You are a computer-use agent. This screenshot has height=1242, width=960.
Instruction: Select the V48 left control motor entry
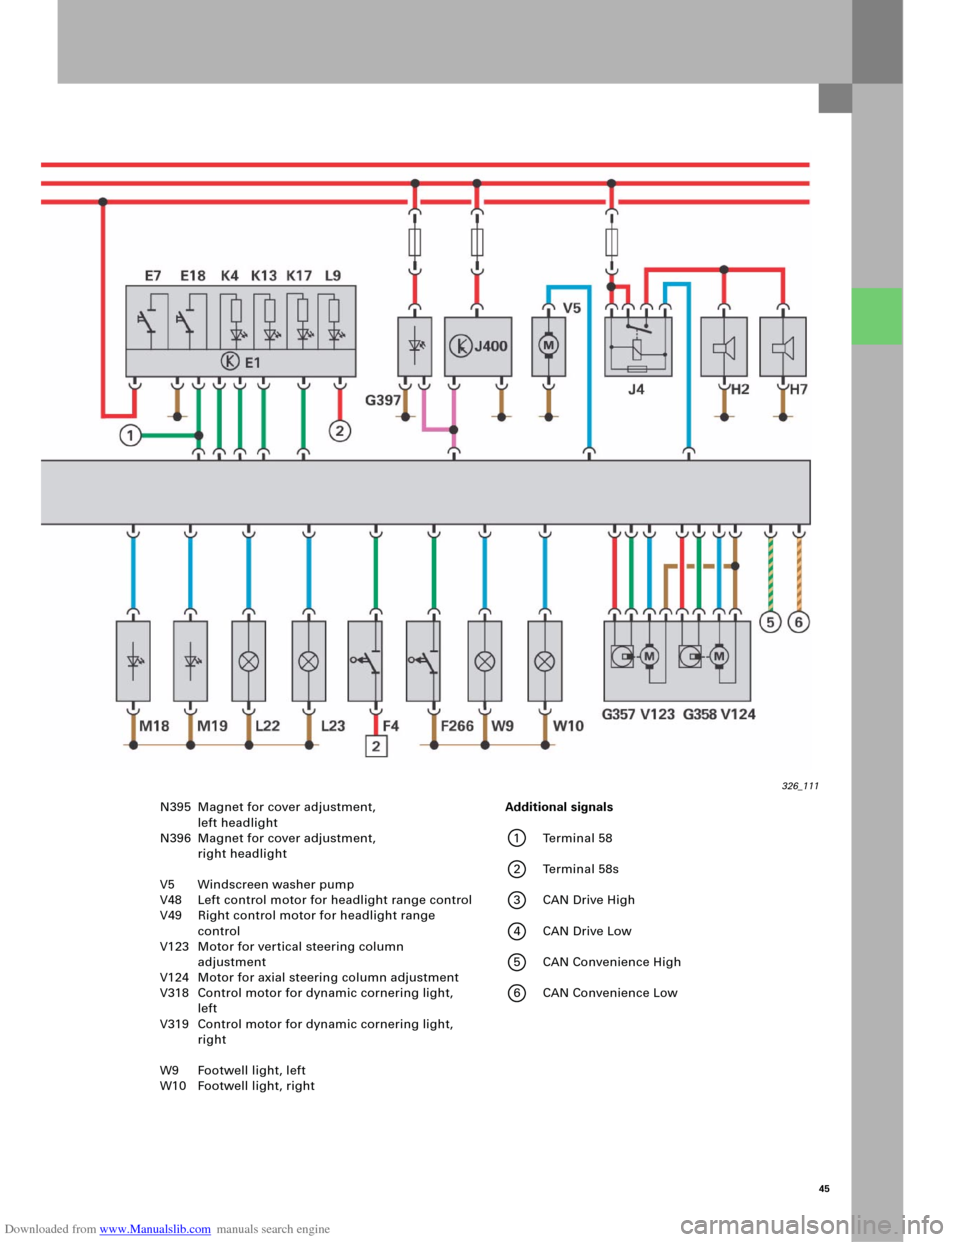coord(316,900)
